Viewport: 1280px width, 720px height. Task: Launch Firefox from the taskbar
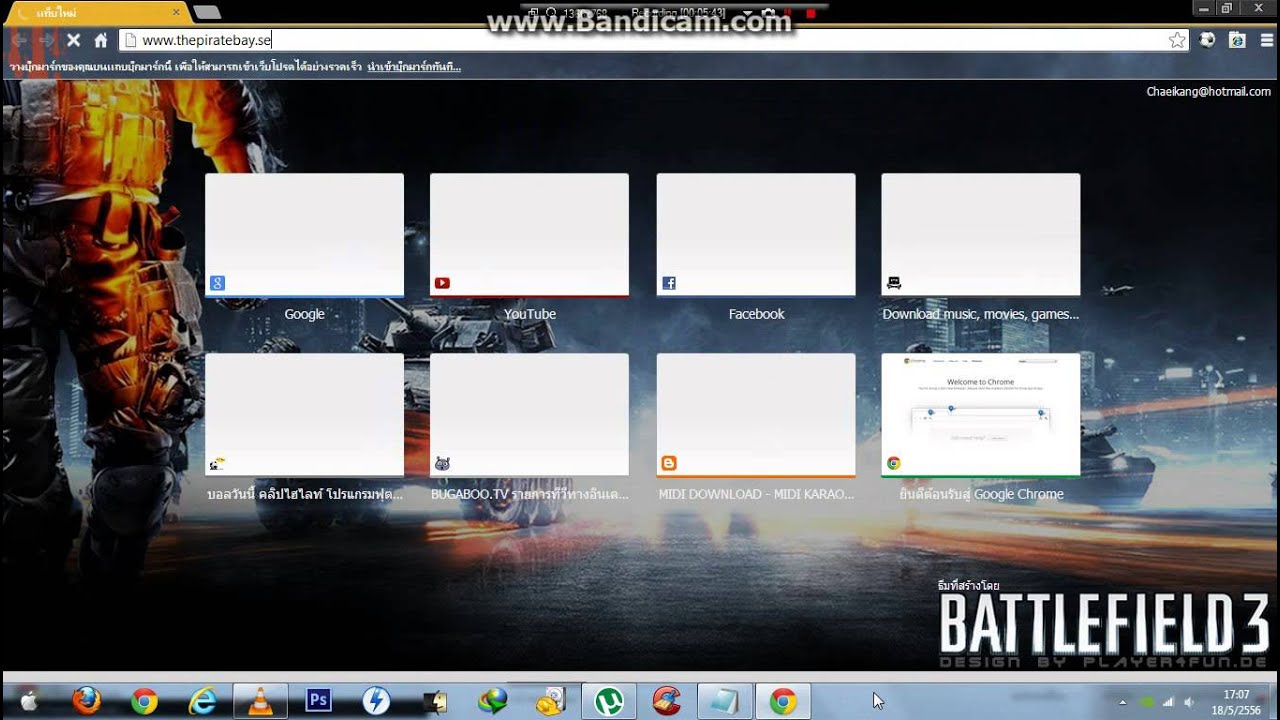point(87,701)
